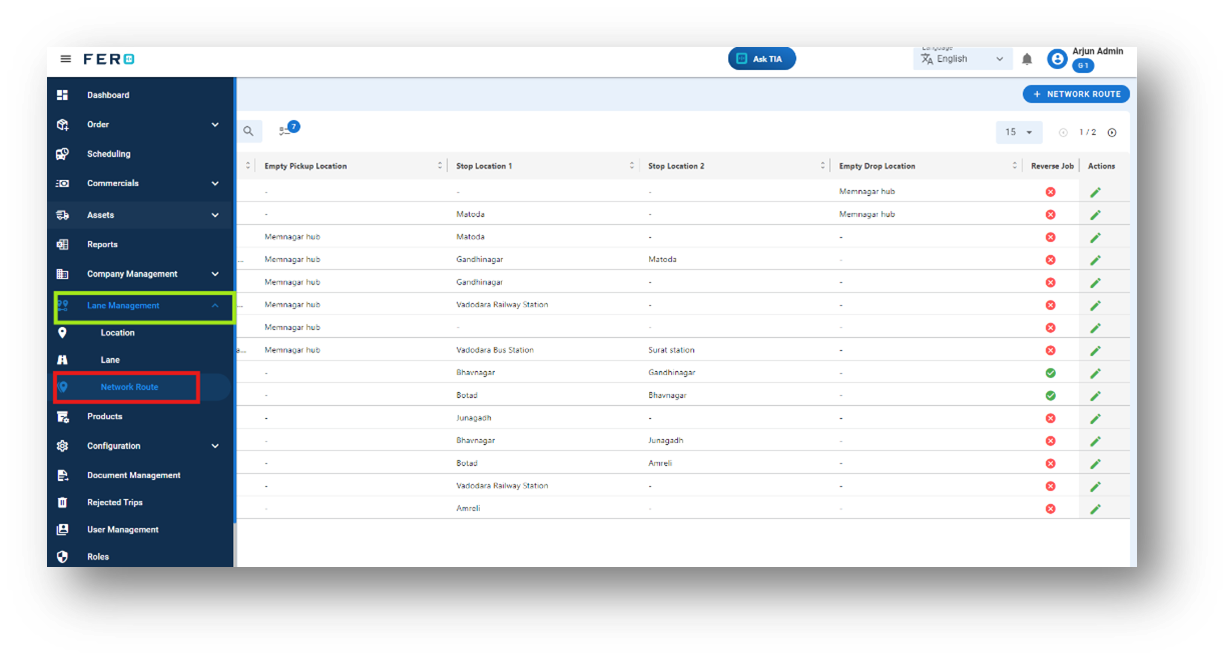The image size is (1232, 662).
Task: Expand the Order menu chevron
Action: [x=215, y=125]
